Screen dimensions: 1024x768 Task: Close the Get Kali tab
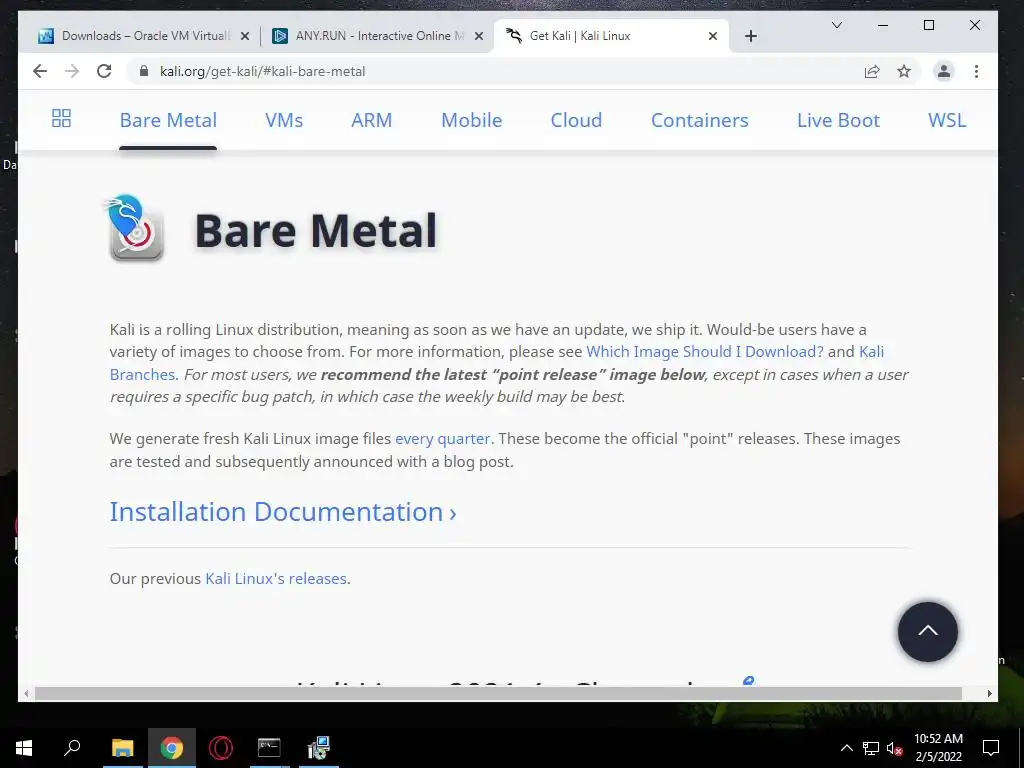click(713, 36)
